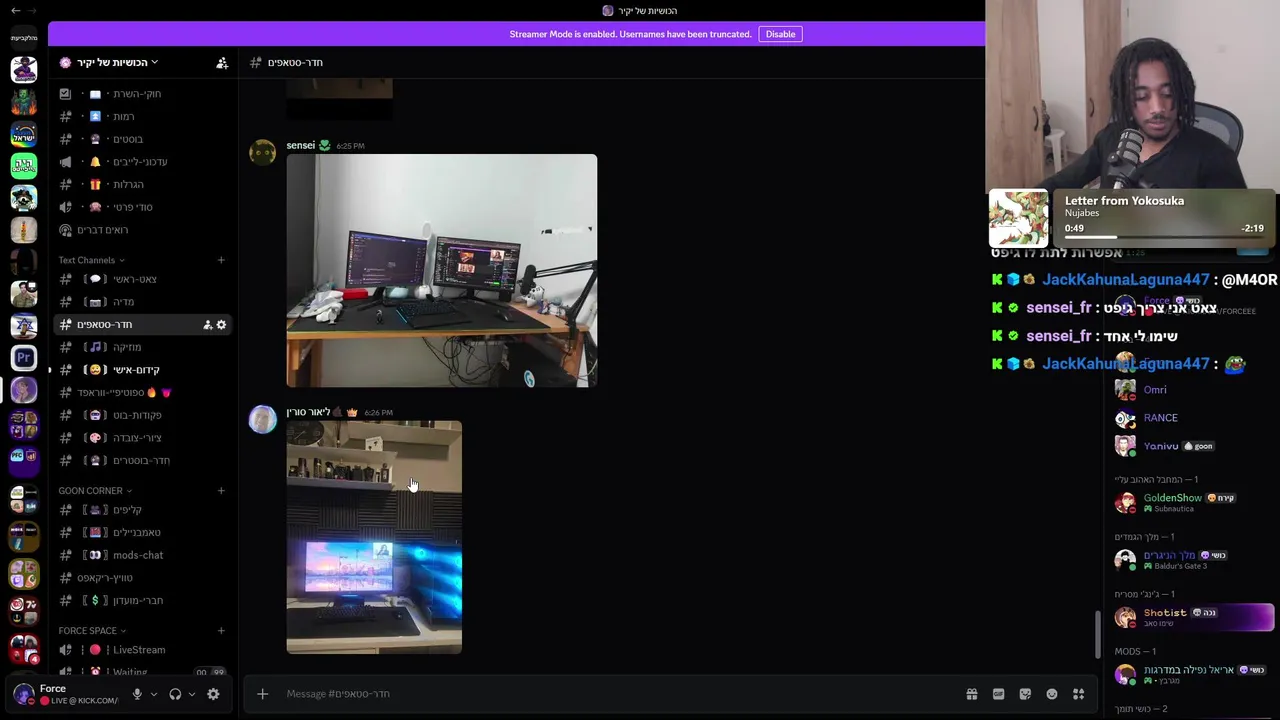Viewport: 1280px width, 720px height.
Task: Collapse the Text Channels category
Action: pyautogui.click(x=92, y=260)
